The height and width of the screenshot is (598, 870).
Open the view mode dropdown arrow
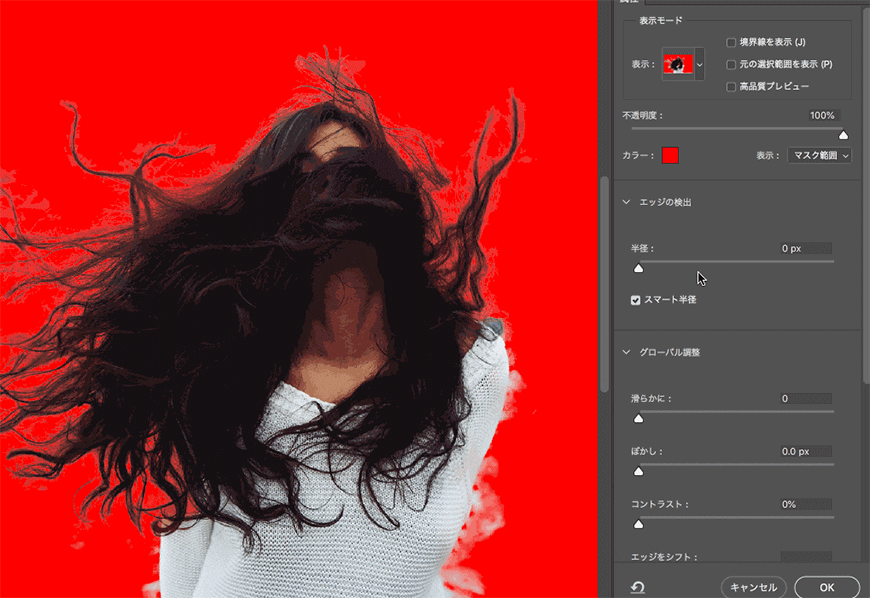click(x=699, y=64)
